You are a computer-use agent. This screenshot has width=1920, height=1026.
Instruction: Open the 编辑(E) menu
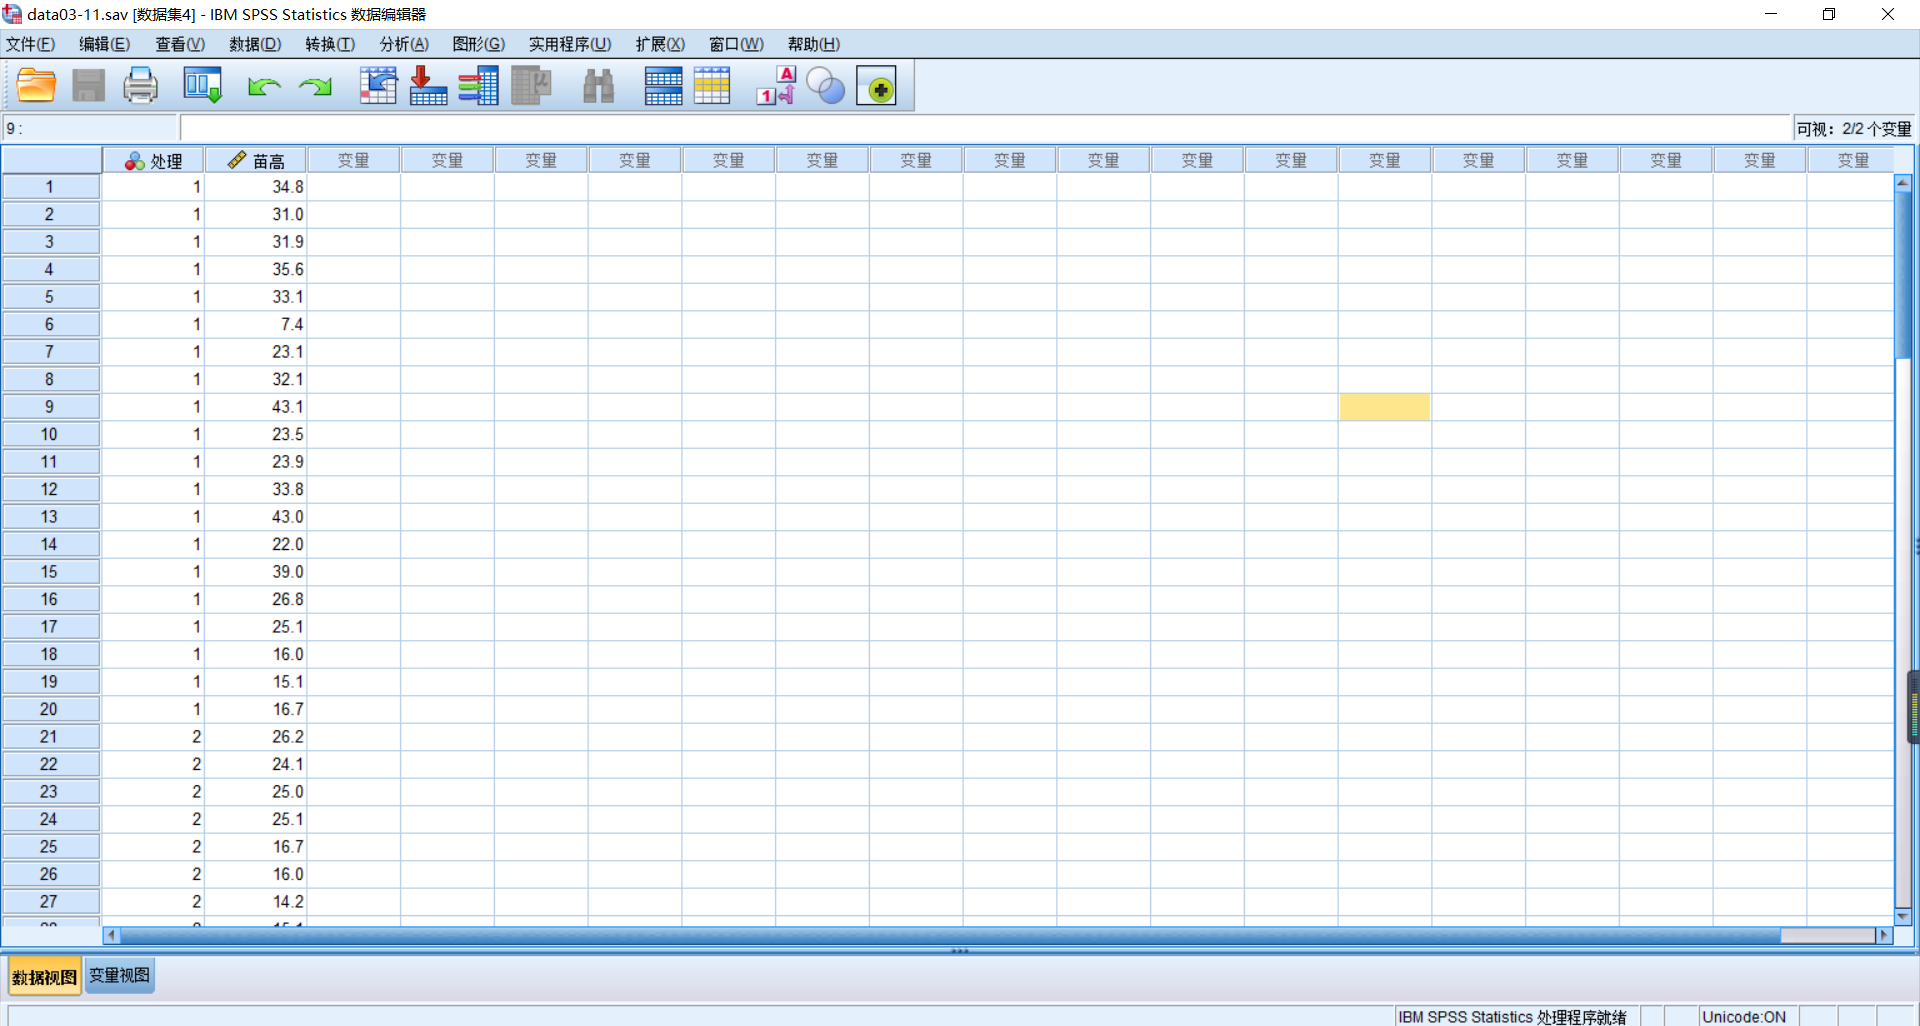[105, 44]
